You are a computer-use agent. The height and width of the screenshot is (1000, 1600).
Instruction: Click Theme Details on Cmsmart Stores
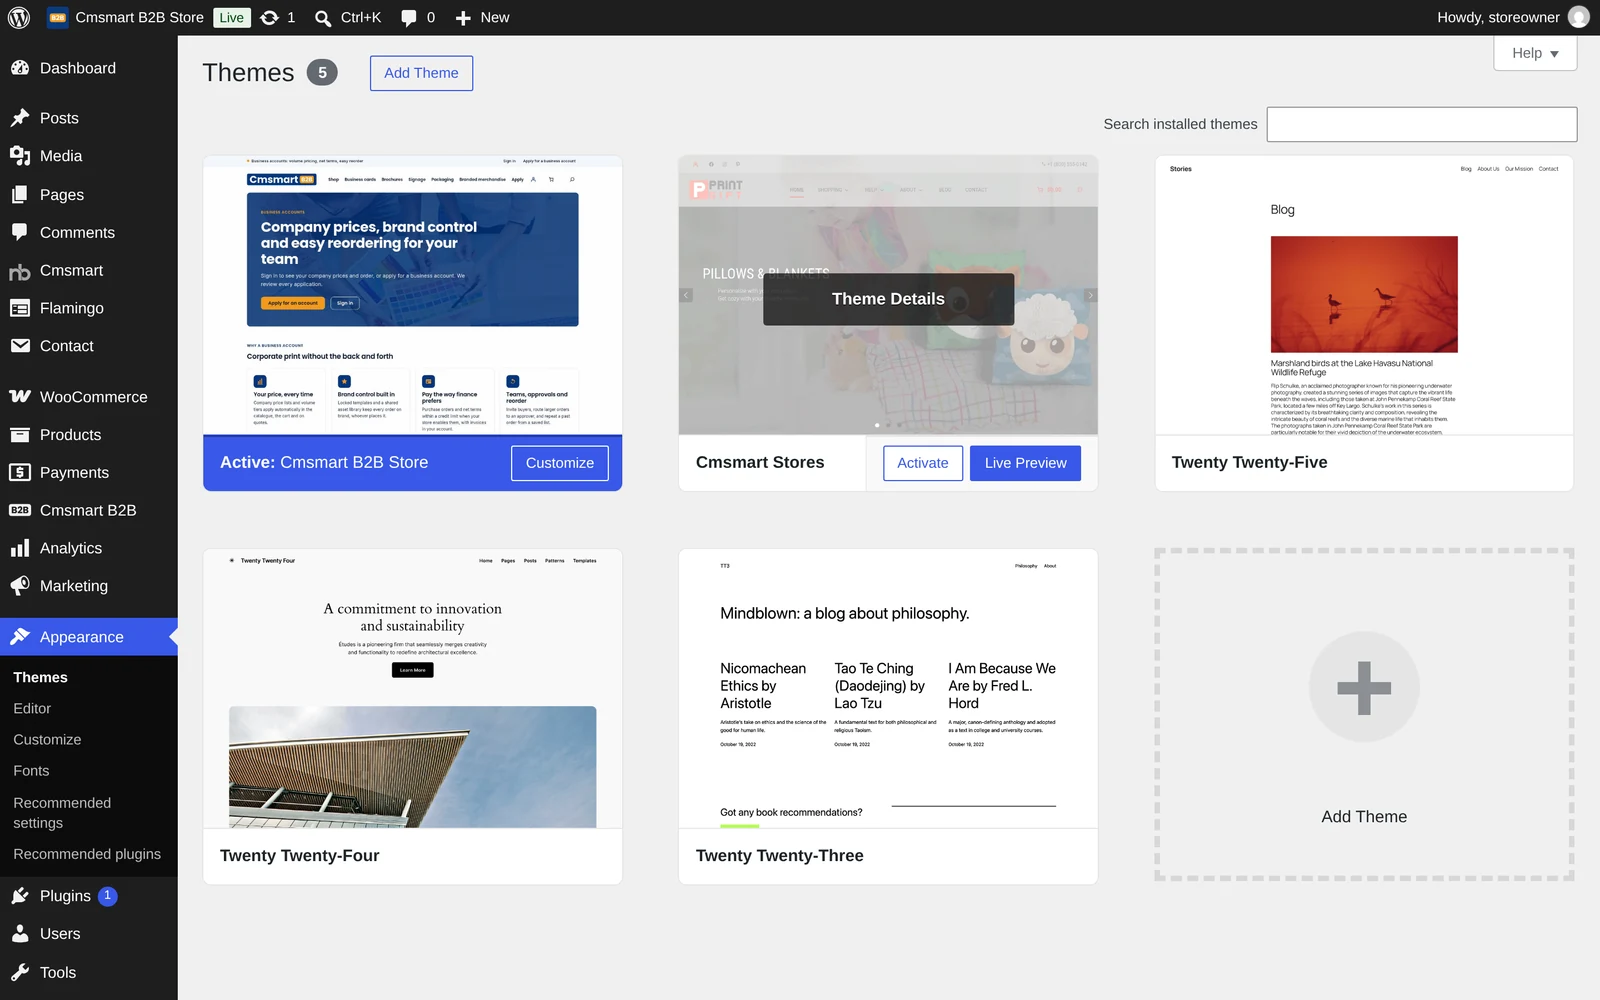888,299
